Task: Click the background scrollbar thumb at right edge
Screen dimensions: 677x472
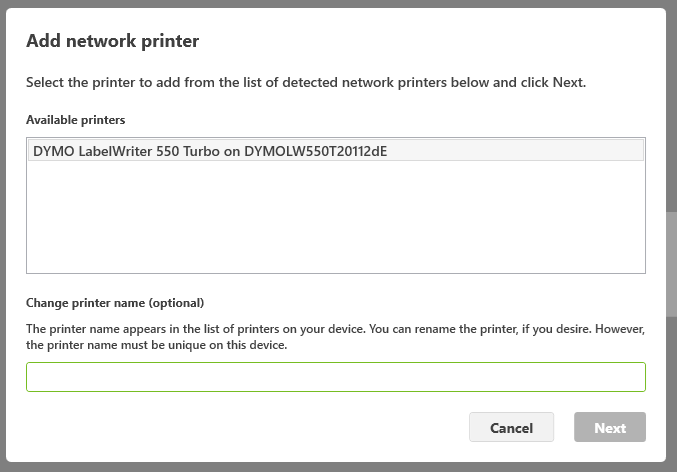Action: (671, 264)
